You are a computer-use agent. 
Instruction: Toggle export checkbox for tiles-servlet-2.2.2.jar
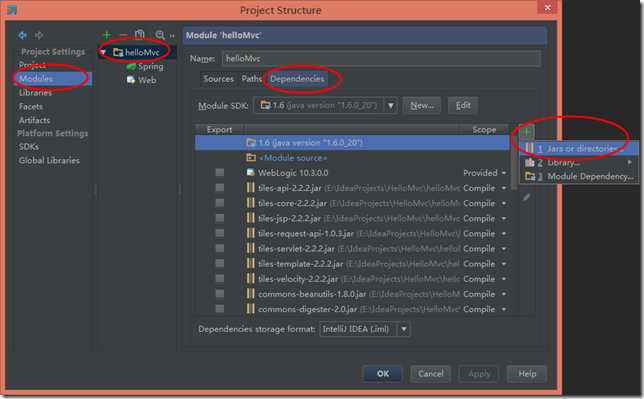(220, 249)
